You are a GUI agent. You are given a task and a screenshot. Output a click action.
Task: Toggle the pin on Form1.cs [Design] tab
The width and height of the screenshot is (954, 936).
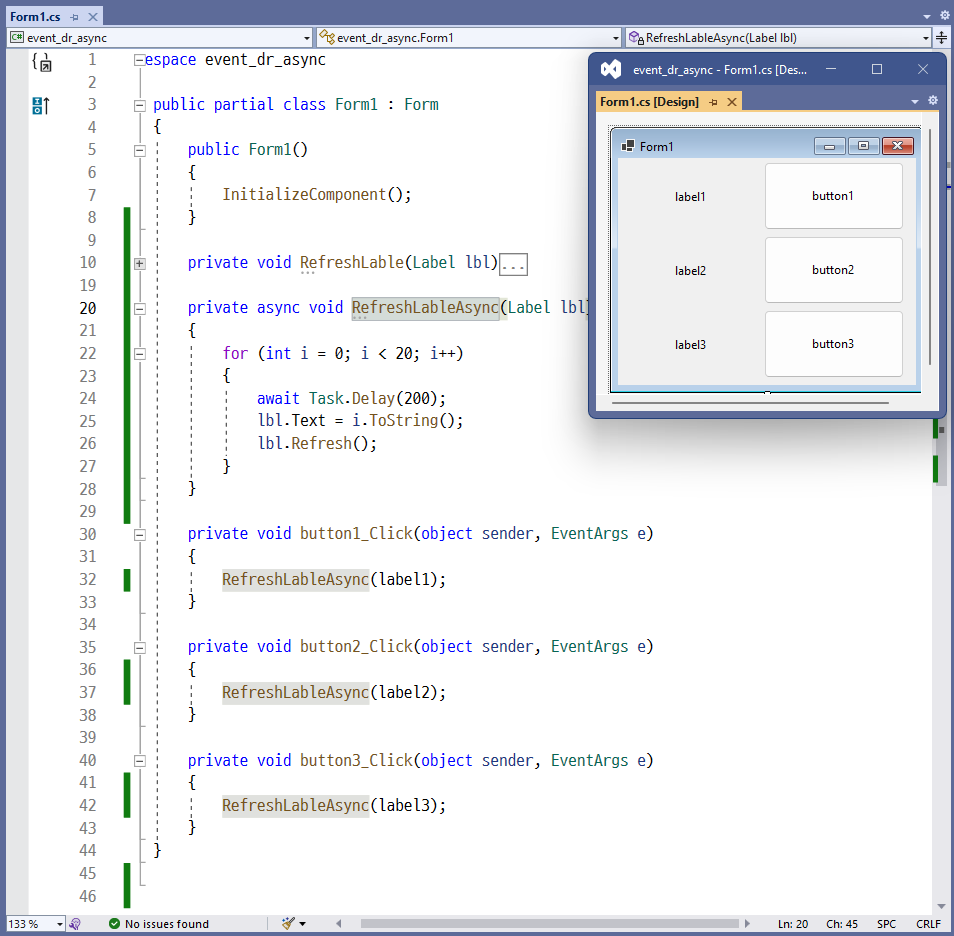(x=713, y=101)
